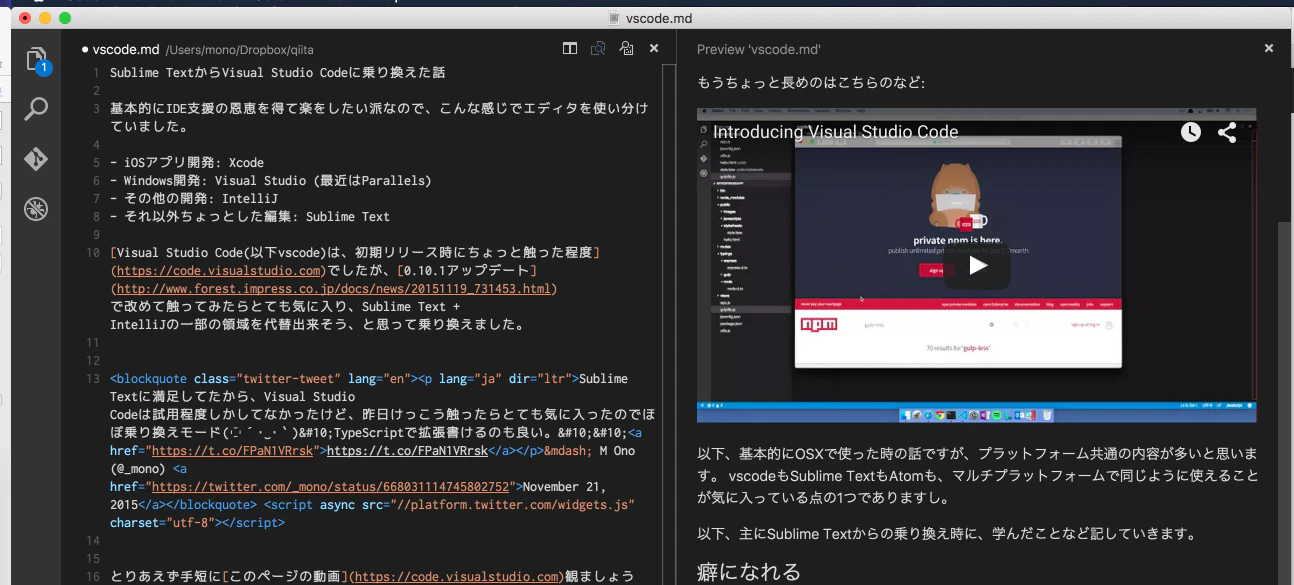This screenshot has width=1294, height=585.
Task: Open the Debug view in the activity bar
Action: coord(37,208)
